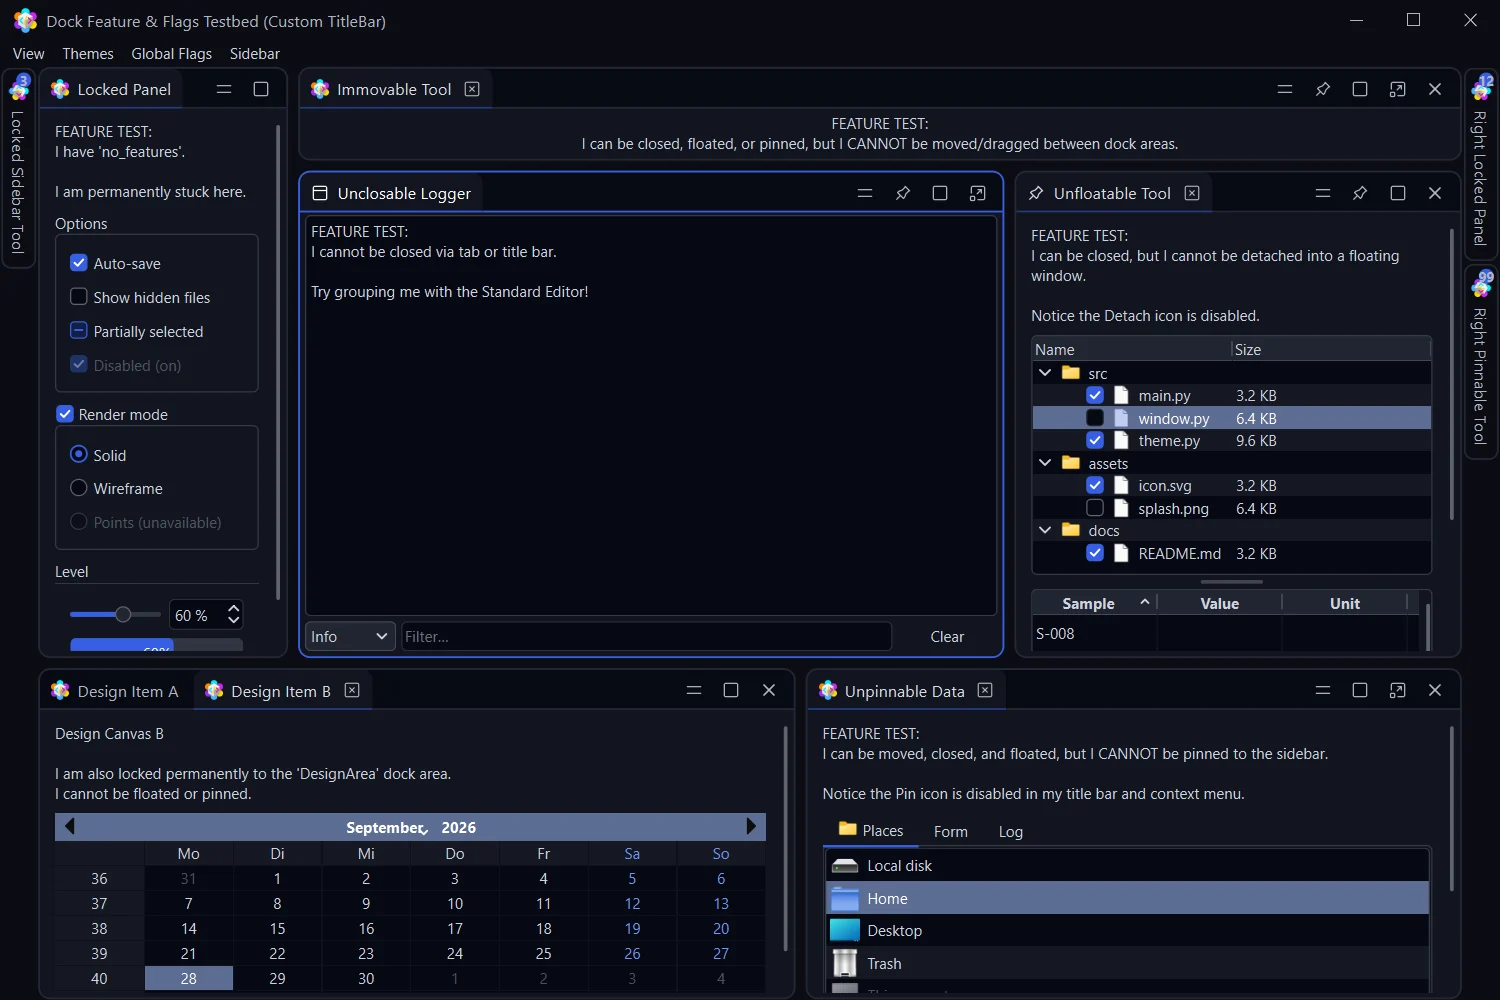The width and height of the screenshot is (1500, 1000).
Task: Adjust the Level slider handle
Action: 123,615
